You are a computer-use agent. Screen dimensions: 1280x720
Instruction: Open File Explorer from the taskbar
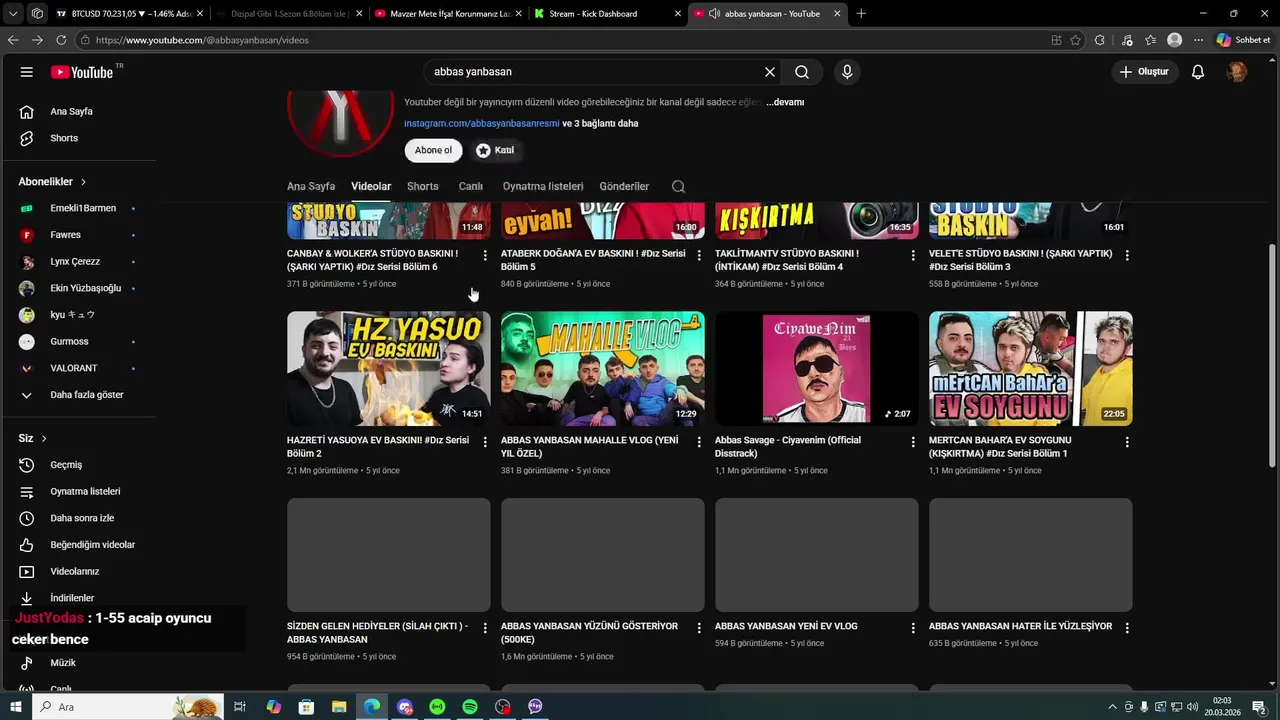pos(339,707)
